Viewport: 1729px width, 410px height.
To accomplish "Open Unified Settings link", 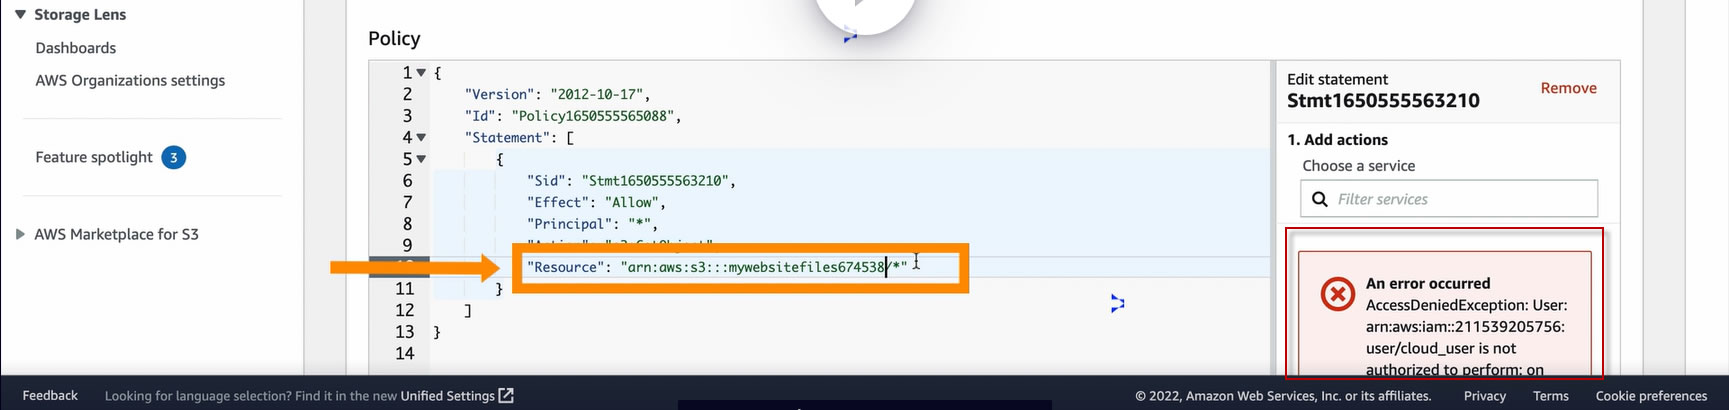I will pos(447,396).
